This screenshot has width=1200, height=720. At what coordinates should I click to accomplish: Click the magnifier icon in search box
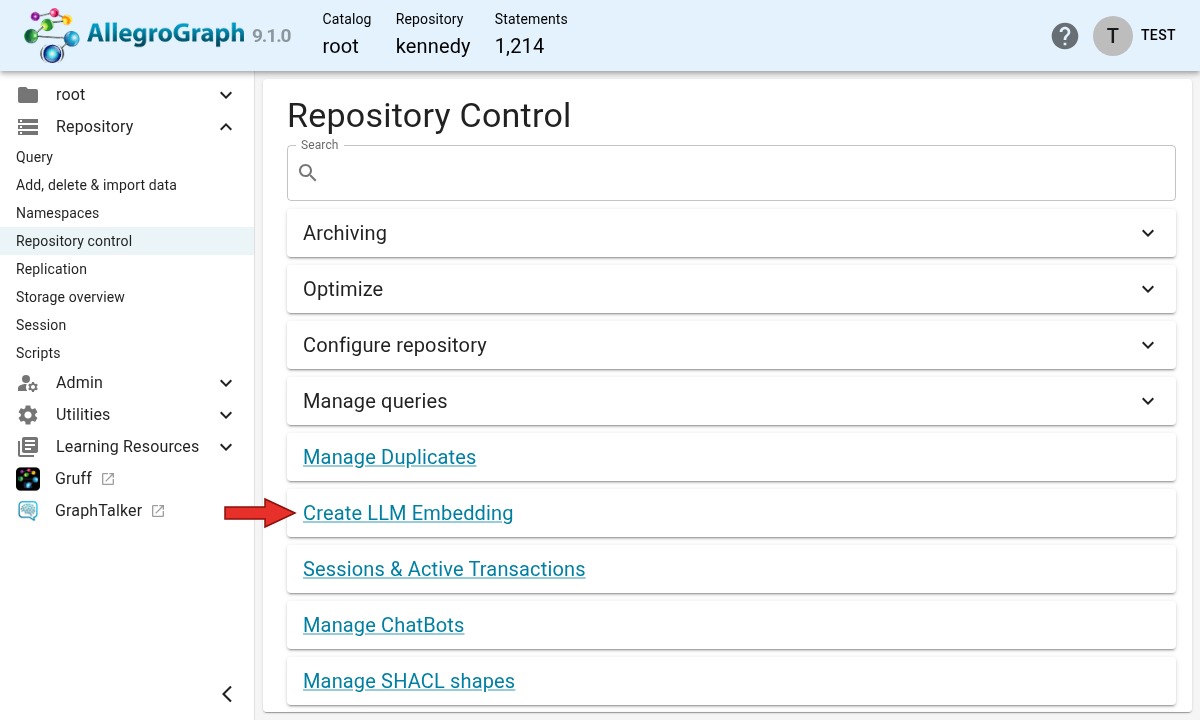click(x=308, y=173)
